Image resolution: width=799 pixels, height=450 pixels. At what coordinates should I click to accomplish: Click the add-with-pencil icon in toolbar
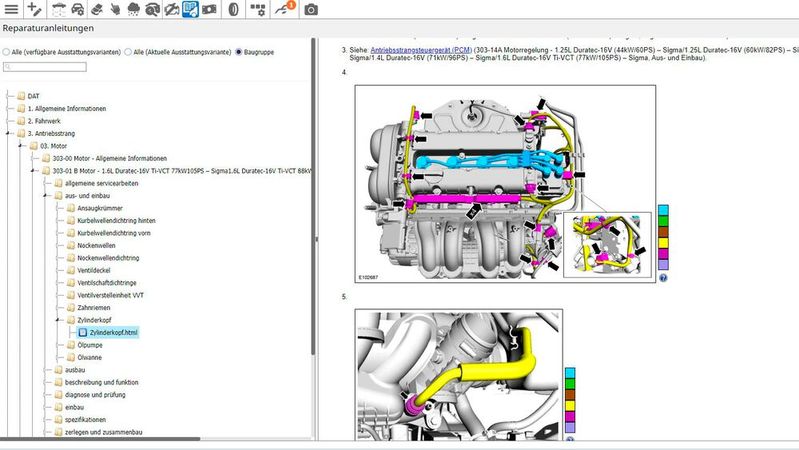click(x=34, y=9)
